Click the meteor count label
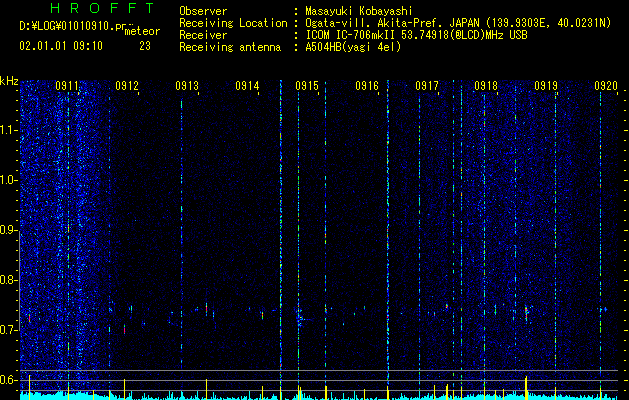Screen dimensions: 629x400 [142, 31]
